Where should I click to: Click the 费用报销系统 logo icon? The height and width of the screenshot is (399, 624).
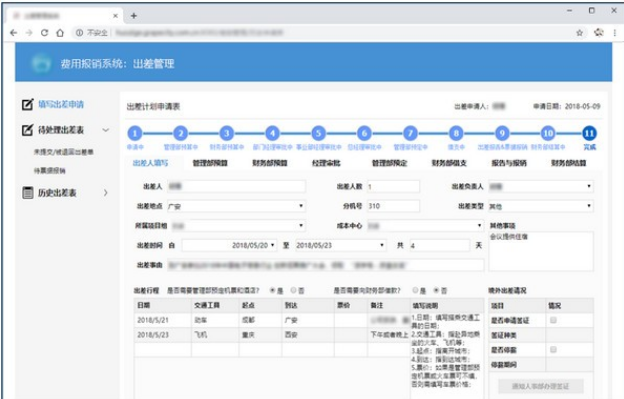point(41,64)
